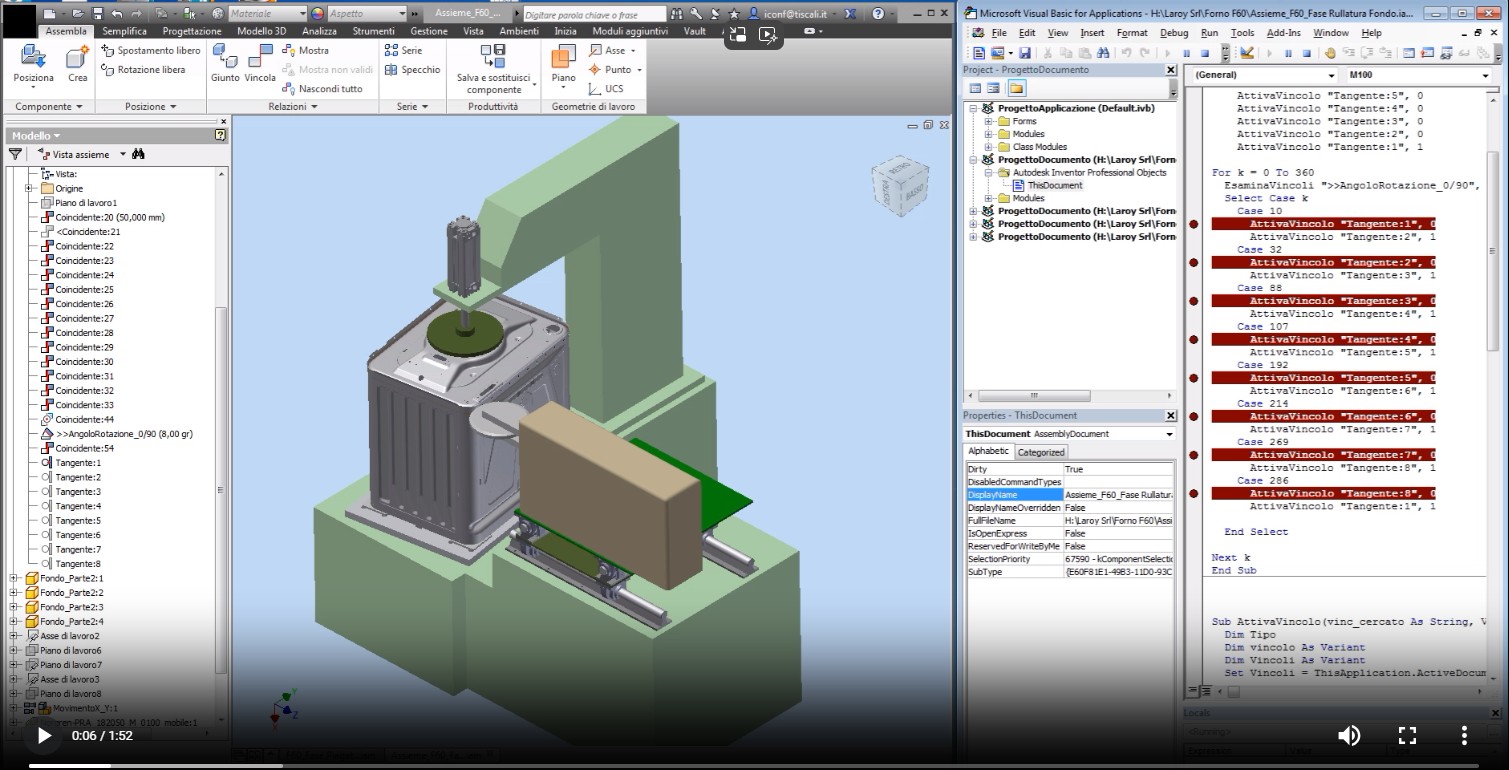Expand the Componente panel dropdown
This screenshot has height=770, width=1509.
[48, 106]
